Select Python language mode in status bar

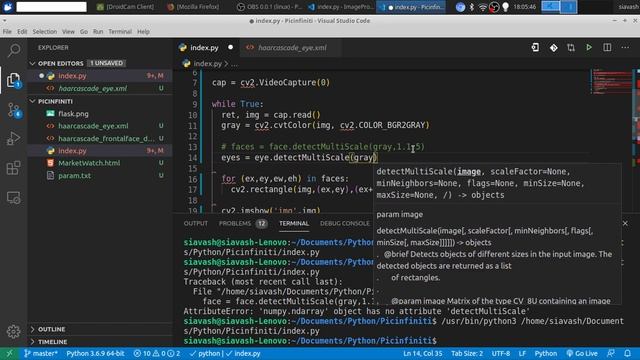[546, 353]
